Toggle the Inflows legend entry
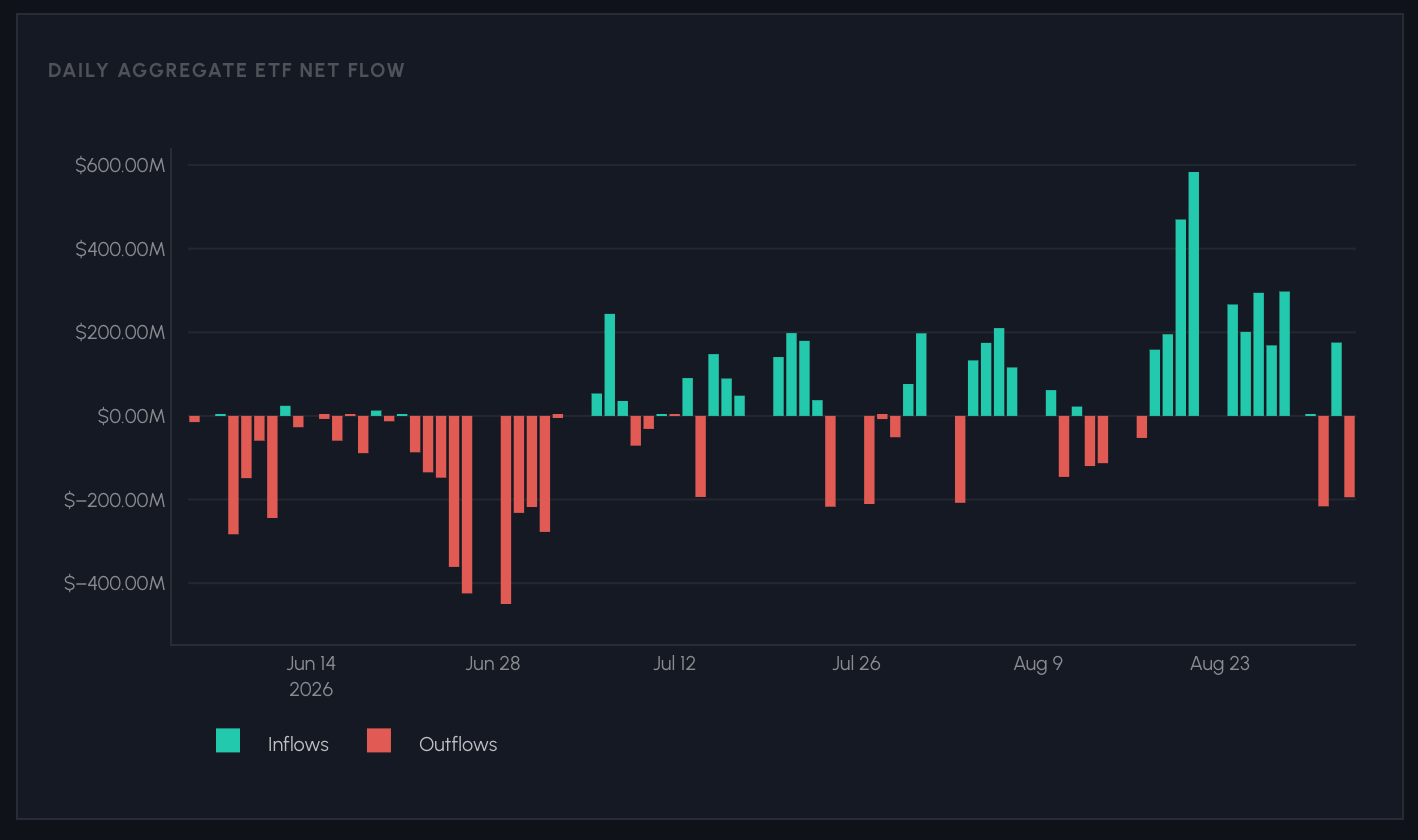Screen dimensions: 1418x840 272,743
